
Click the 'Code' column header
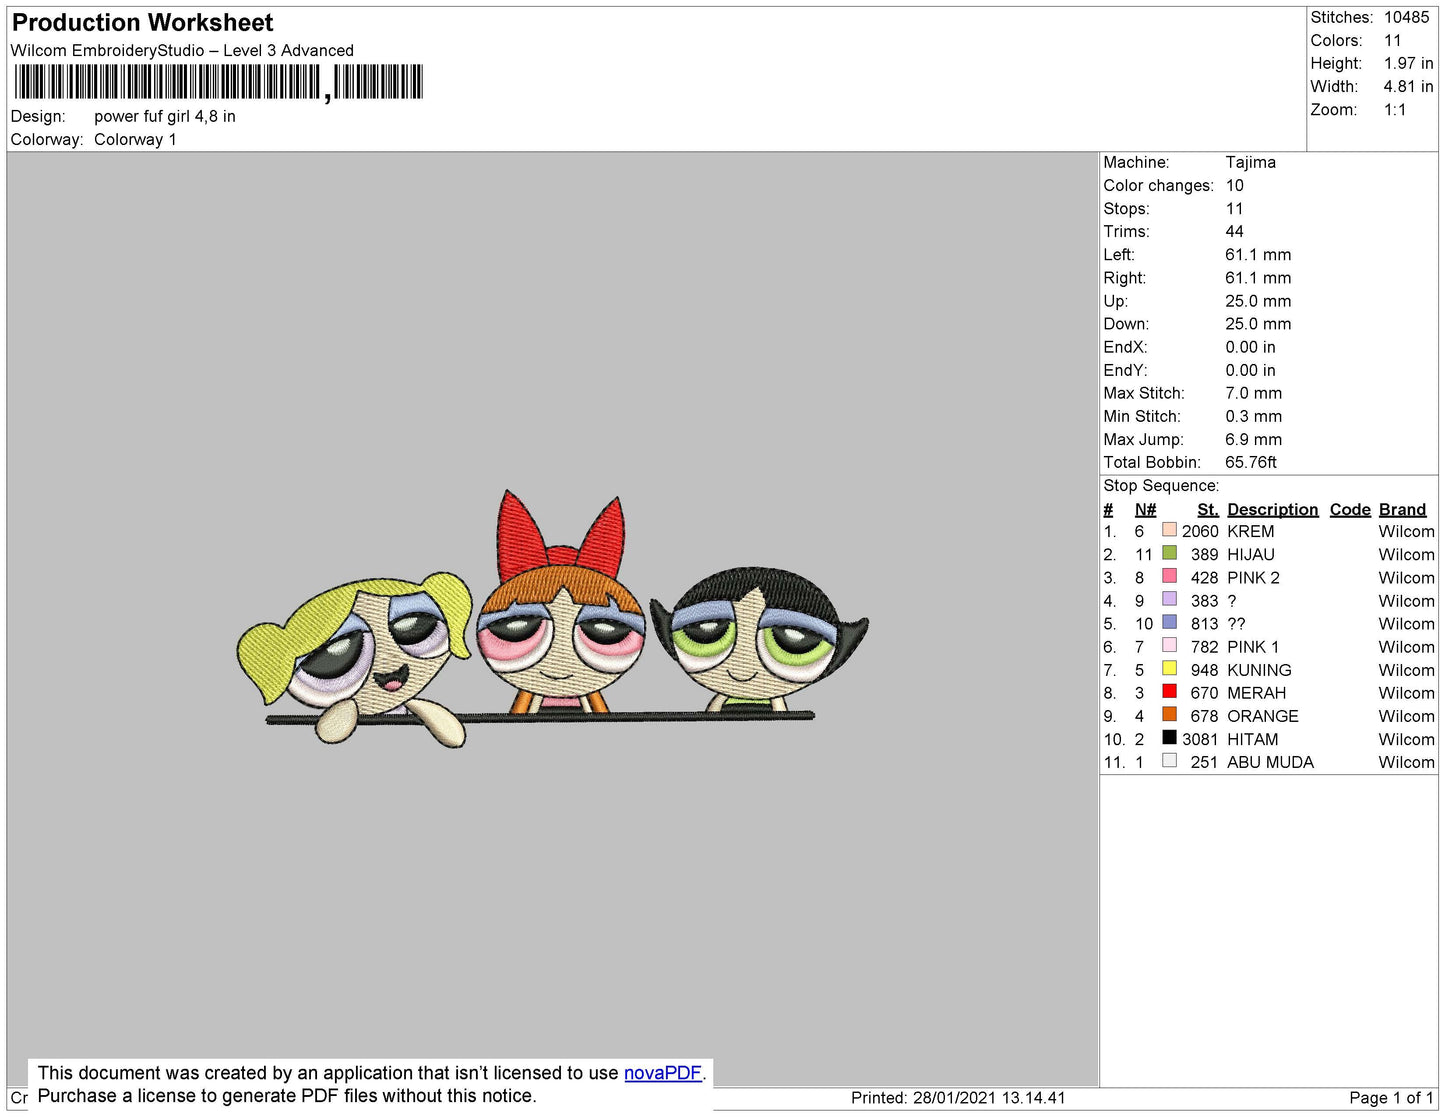click(1350, 510)
